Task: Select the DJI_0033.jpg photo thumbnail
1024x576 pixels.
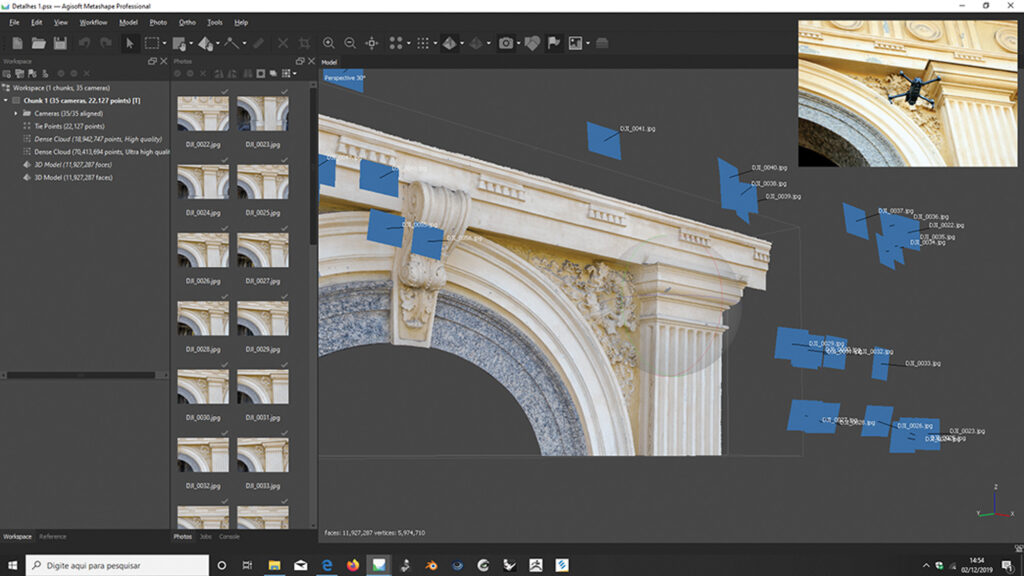Action: [x=263, y=455]
